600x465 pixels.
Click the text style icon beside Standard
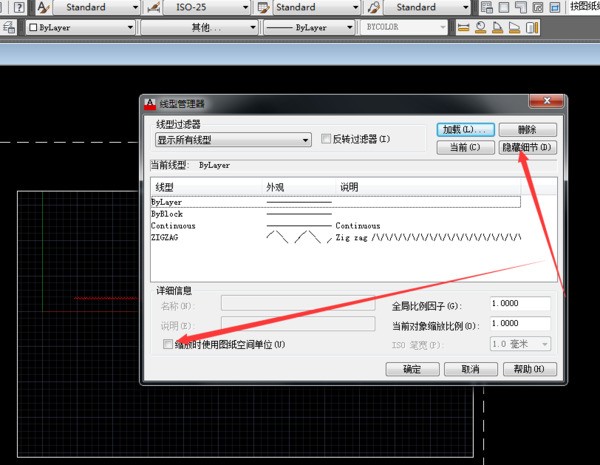pos(43,7)
